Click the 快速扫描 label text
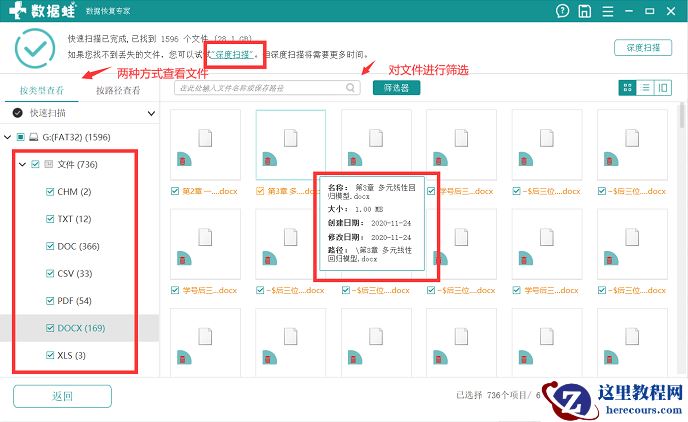Screen dimensions: 688x422 47,113
